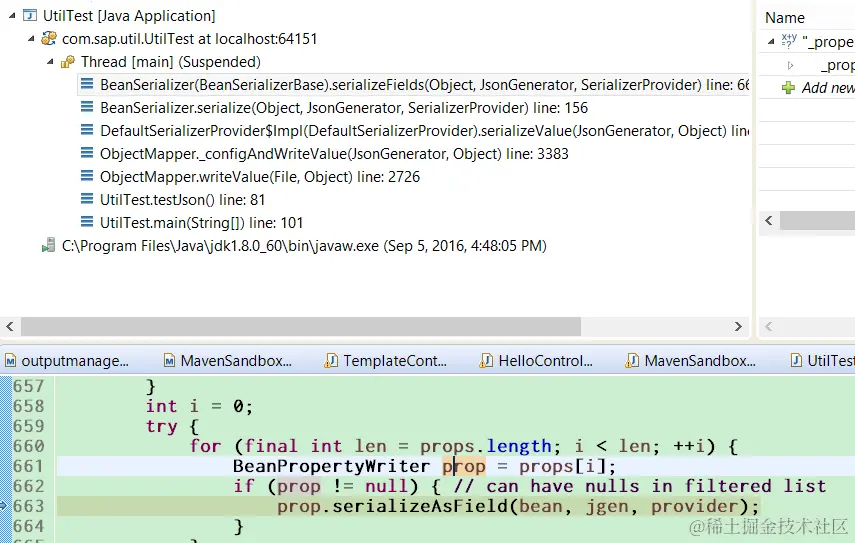Click stack frame icon for UtilTest.testJson()
The width and height of the screenshot is (855, 543).
87,198
